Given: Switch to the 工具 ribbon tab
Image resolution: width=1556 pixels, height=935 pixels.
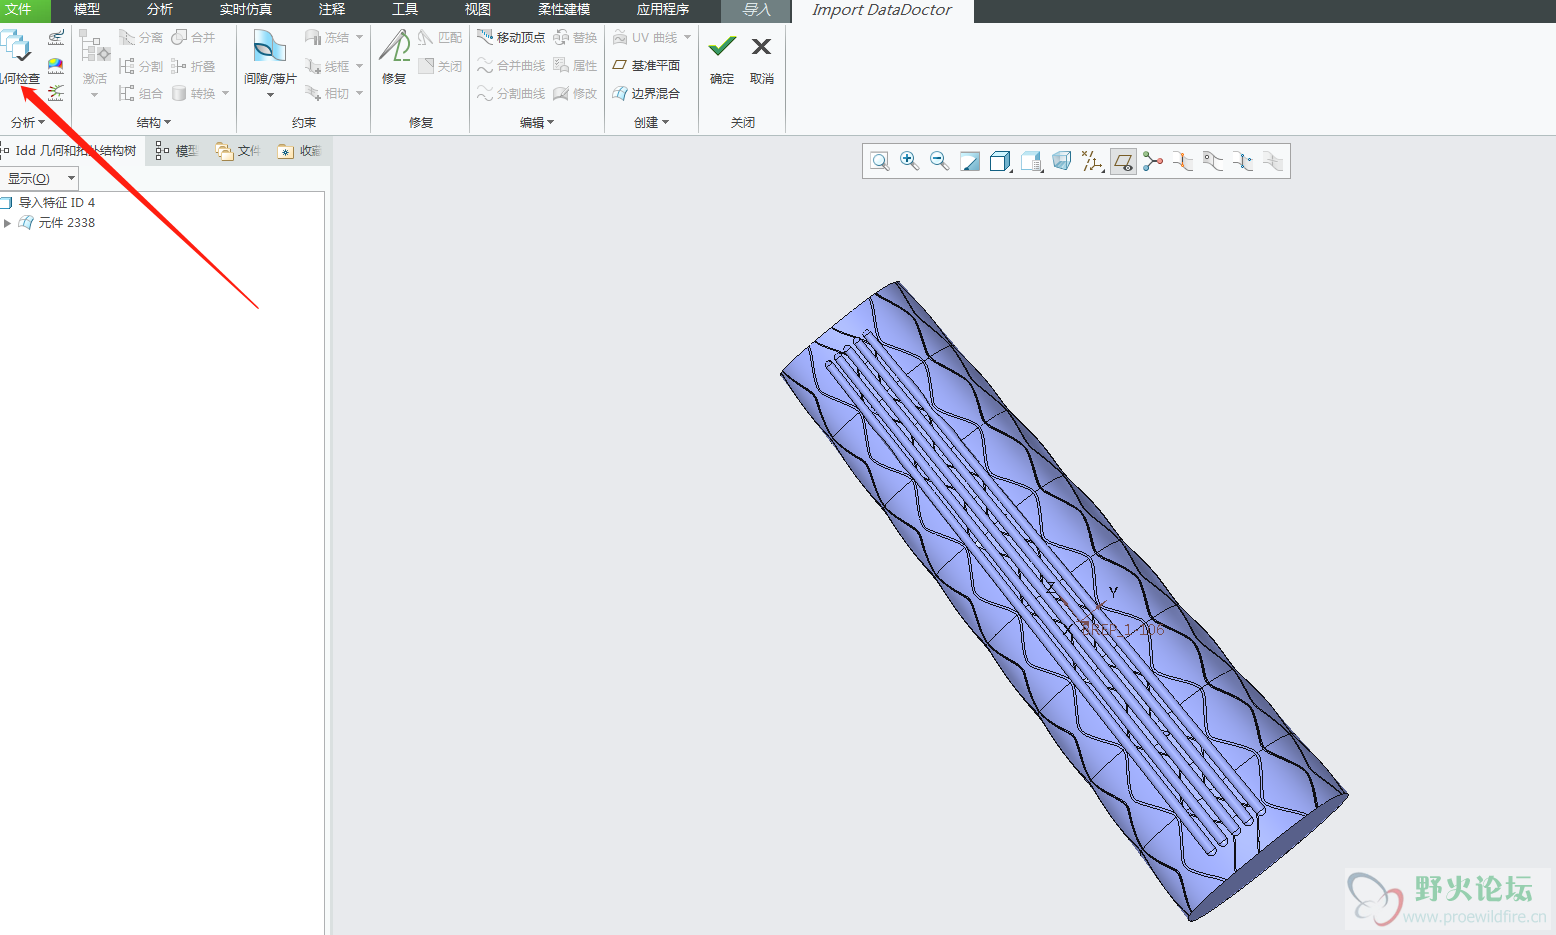Looking at the screenshot, I should click(x=405, y=10).
